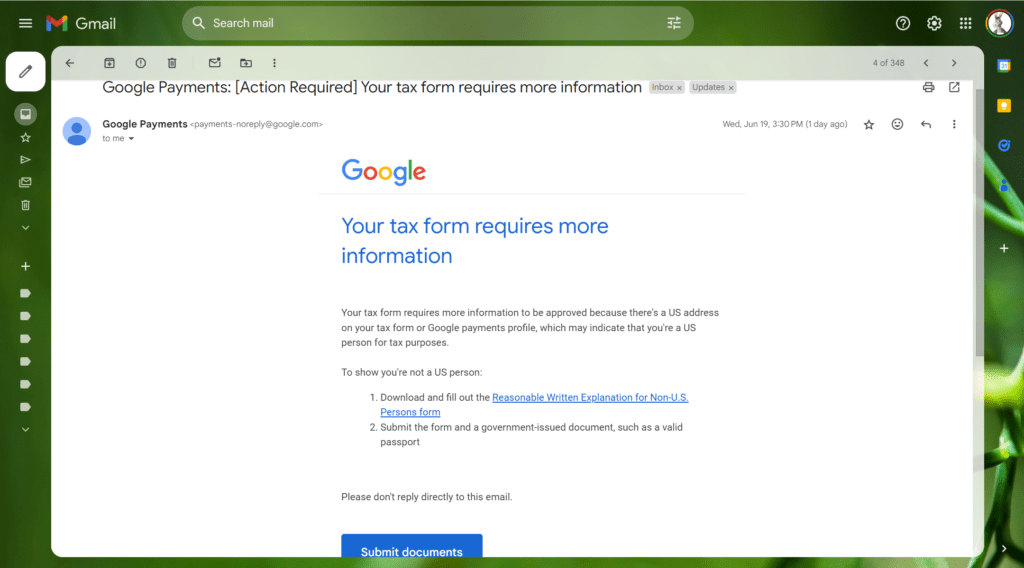Open Google apps grid
Screen dimensions: 1024x568
(965, 24)
